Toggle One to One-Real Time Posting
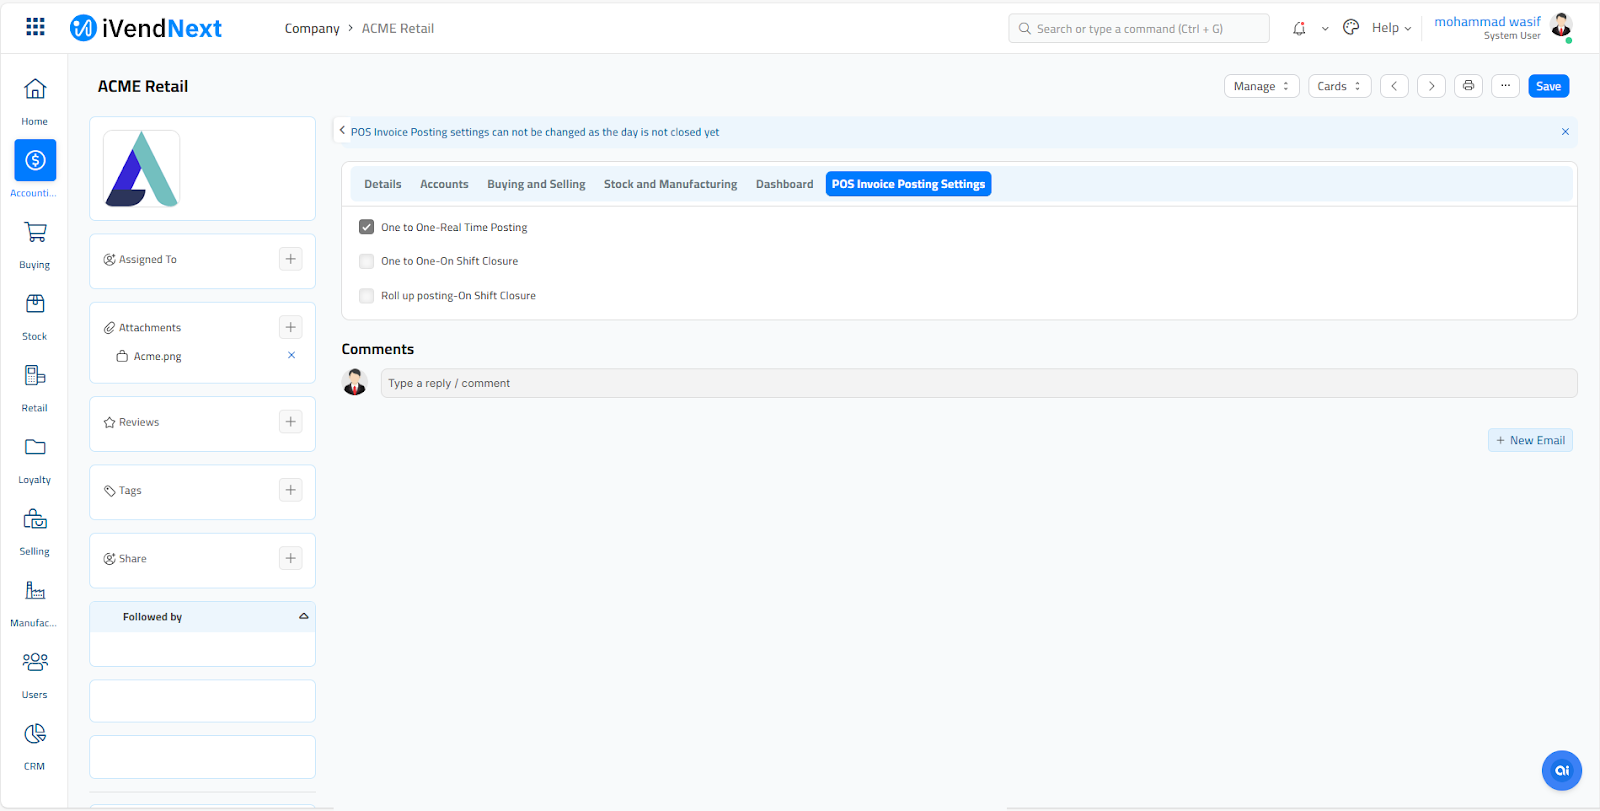 [x=366, y=227]
